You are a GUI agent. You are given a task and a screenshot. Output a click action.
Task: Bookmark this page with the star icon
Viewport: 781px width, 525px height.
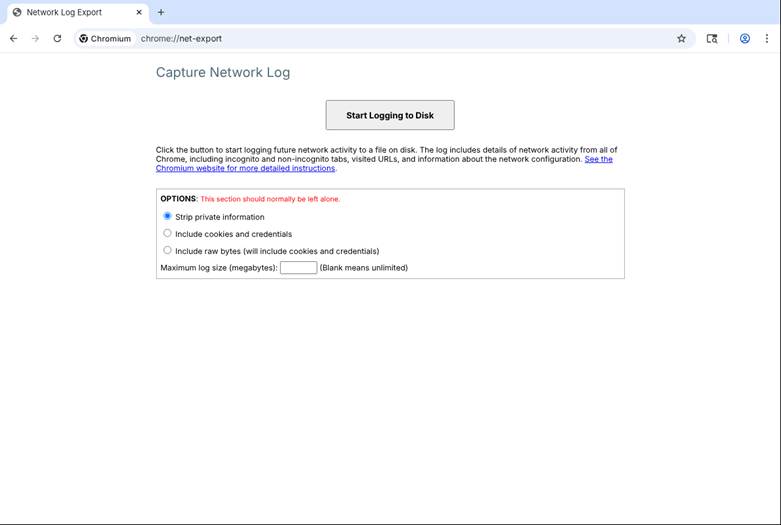(x=681, y=38)
